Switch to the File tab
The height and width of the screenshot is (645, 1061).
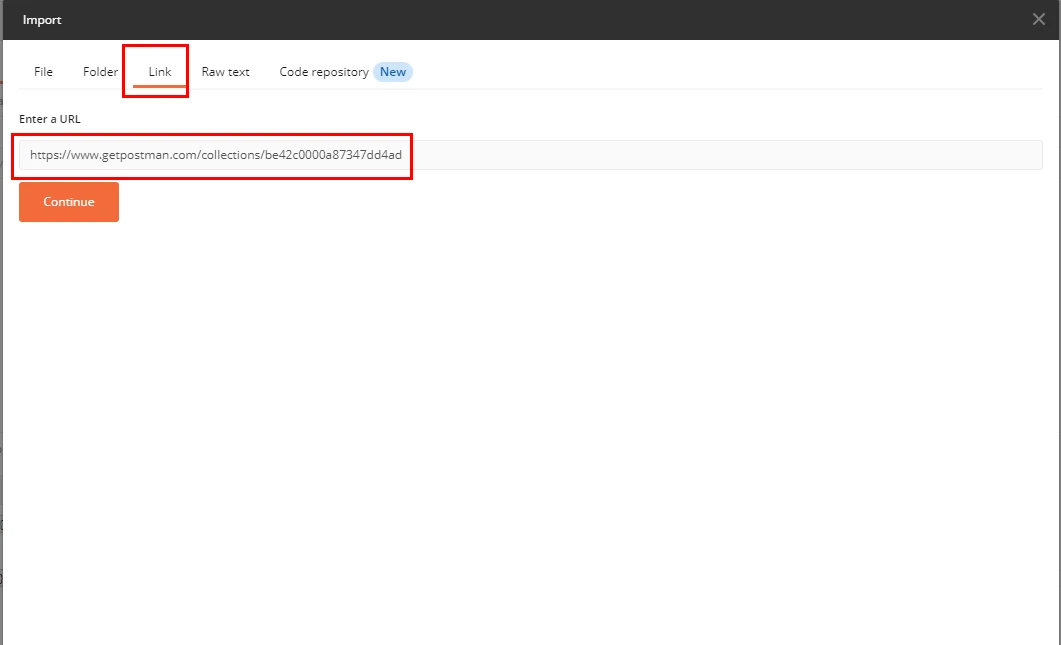tap(43, 72)
